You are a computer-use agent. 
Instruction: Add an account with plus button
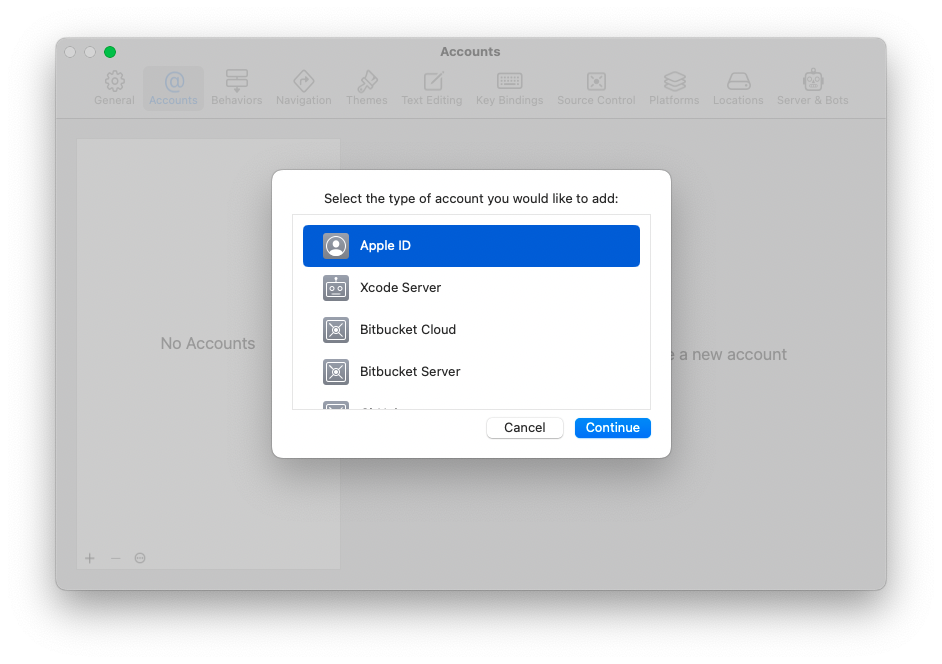(90, 558)
